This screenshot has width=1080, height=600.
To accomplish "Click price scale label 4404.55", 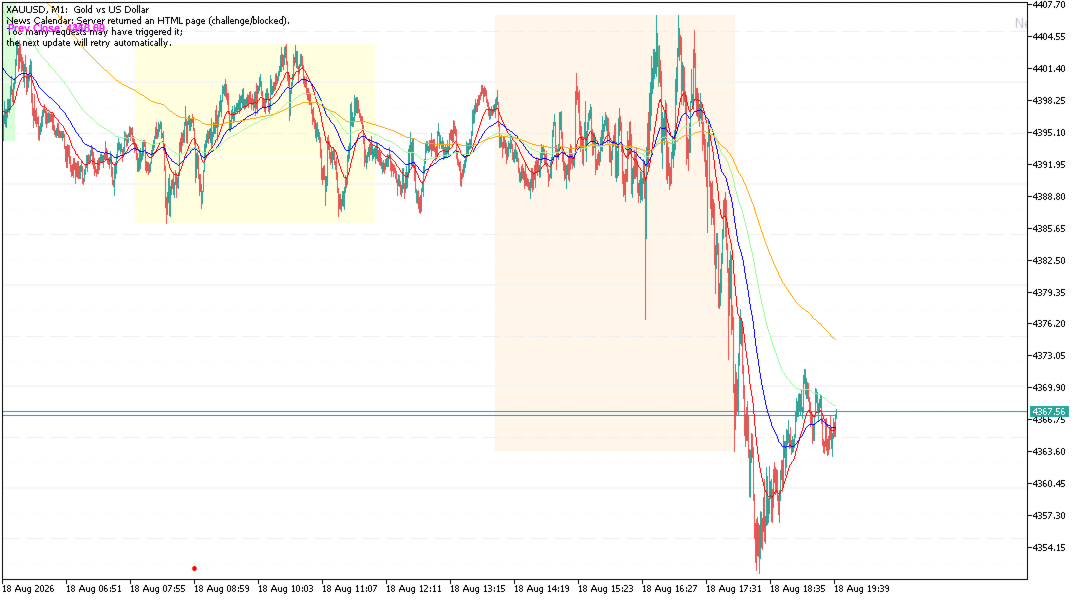I will [x=1048, y=37].
